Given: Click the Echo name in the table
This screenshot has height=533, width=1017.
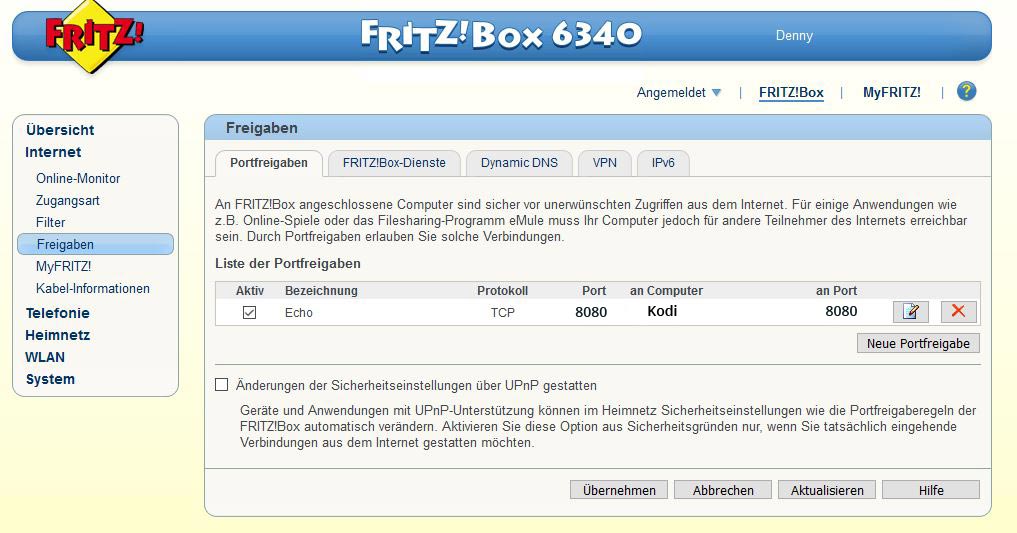Looking at the screenshot, I should pos(298,313).
